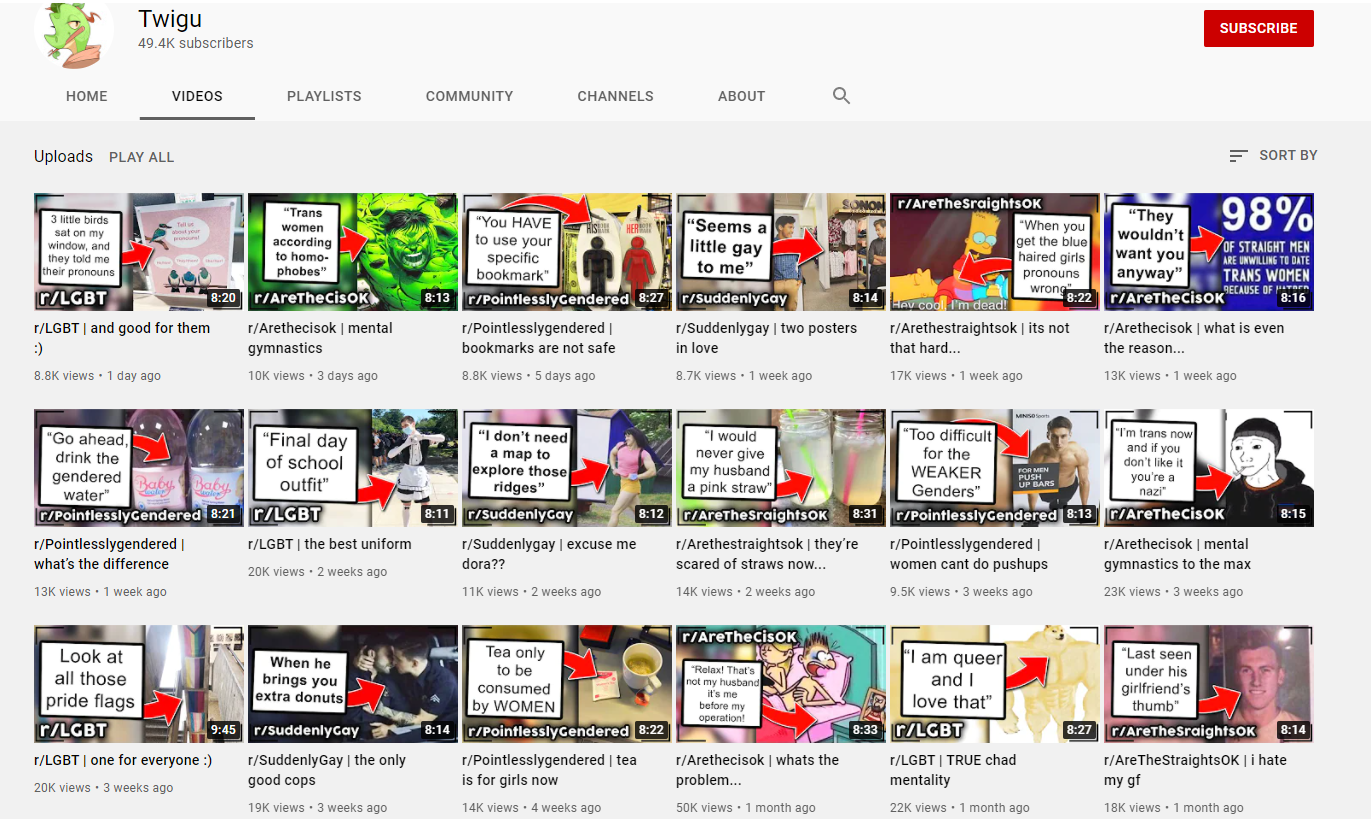The height and width of the screenshot is (819, 1371).
Task: Switch to the Home tab
Action: (x=87, y=96)
